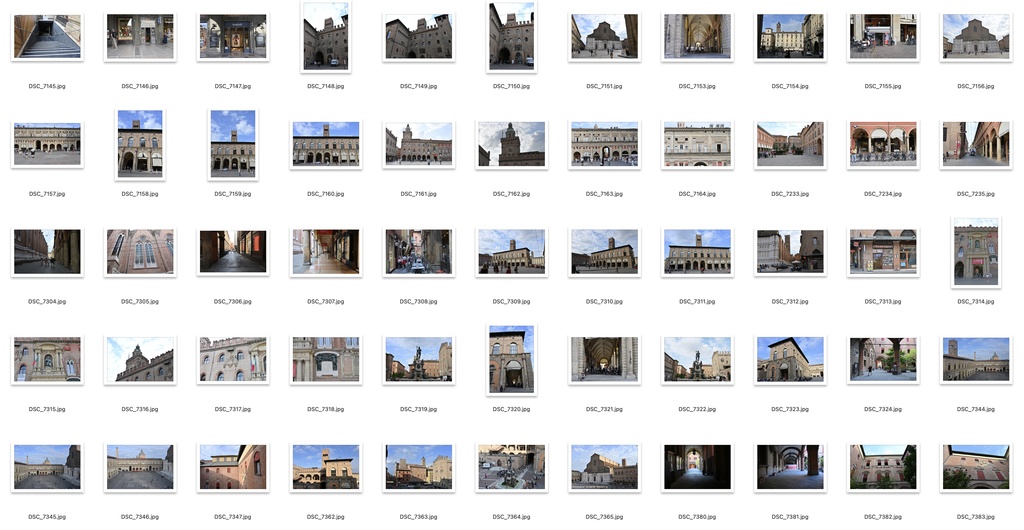This screenshot has height=530, width=1024.
Task: Click the DSC_7155.jpg label text
Action: pyautogui.click(x=883, y=86)
